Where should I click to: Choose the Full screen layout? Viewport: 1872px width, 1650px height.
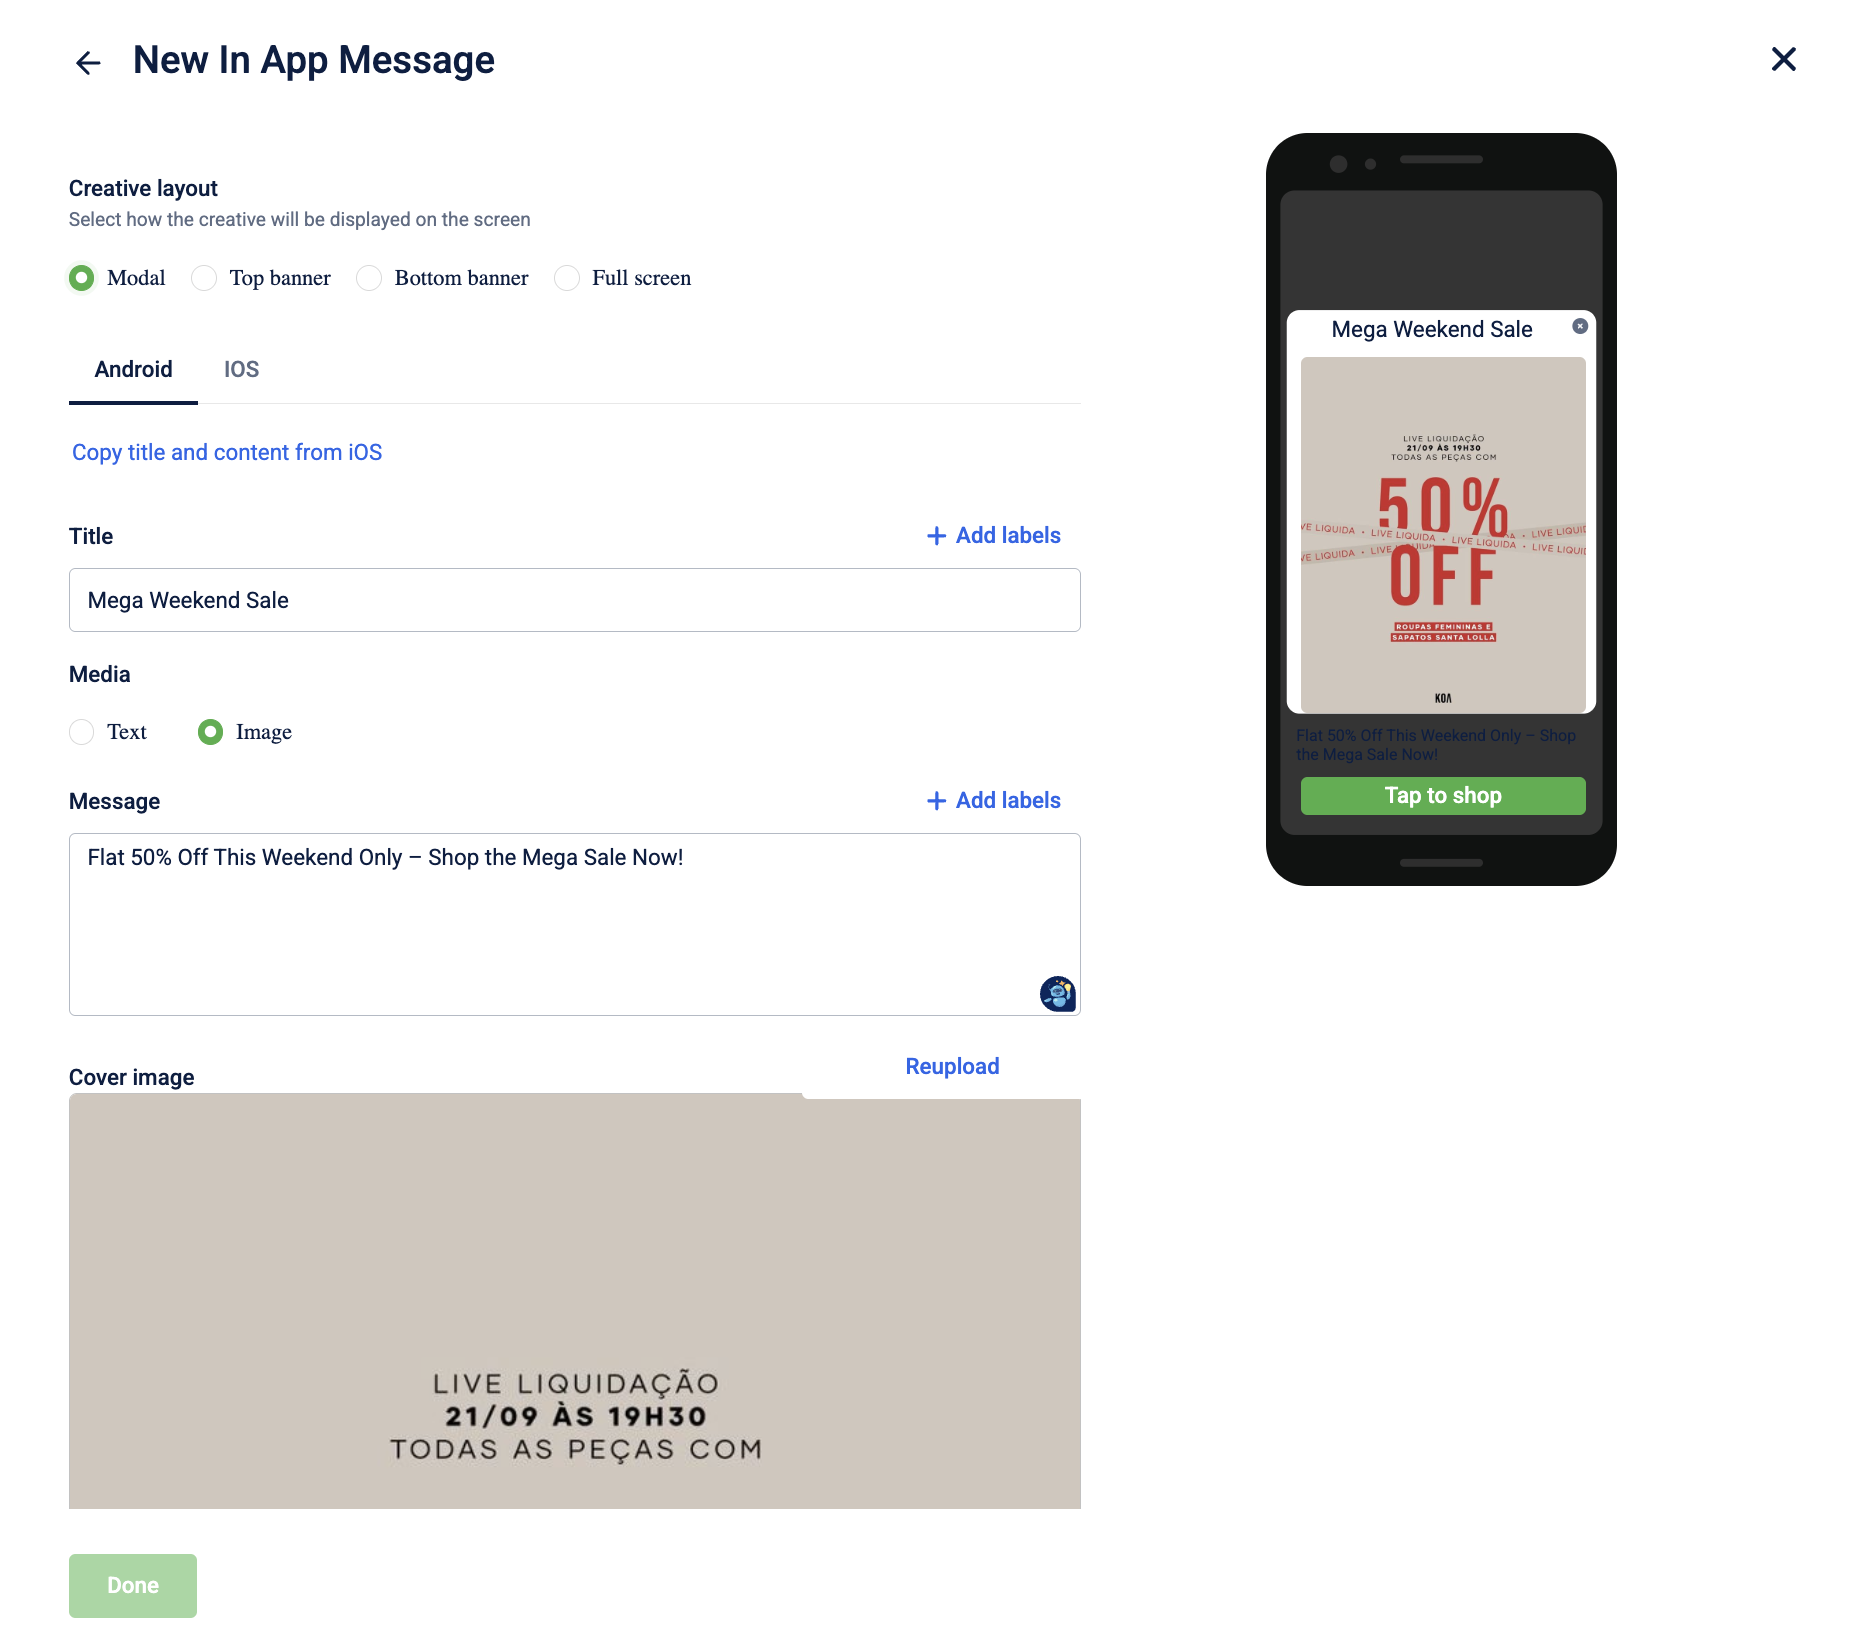pos(567,278)
